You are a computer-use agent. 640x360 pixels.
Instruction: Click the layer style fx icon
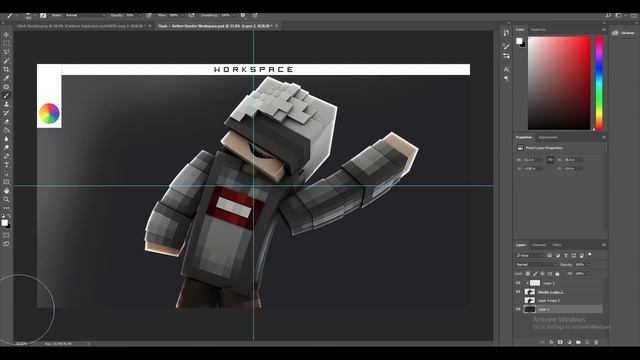click(551, 342)
